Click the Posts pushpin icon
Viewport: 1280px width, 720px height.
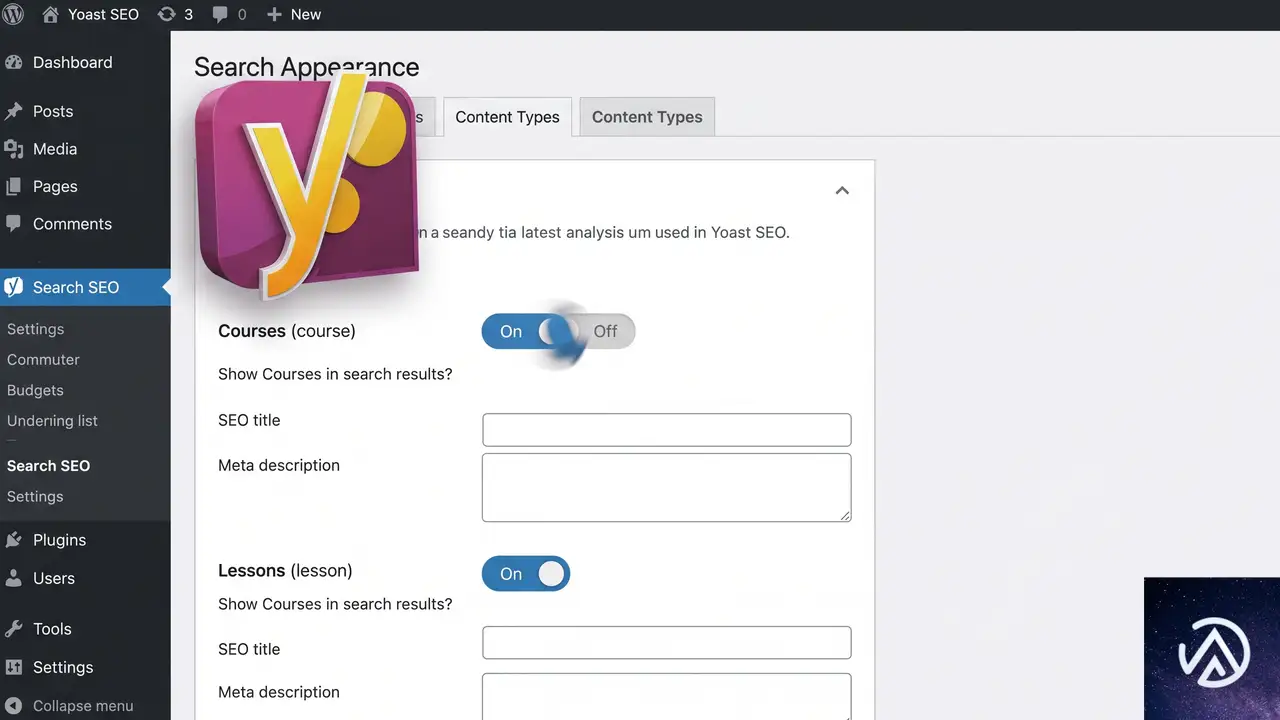(14, 111)
